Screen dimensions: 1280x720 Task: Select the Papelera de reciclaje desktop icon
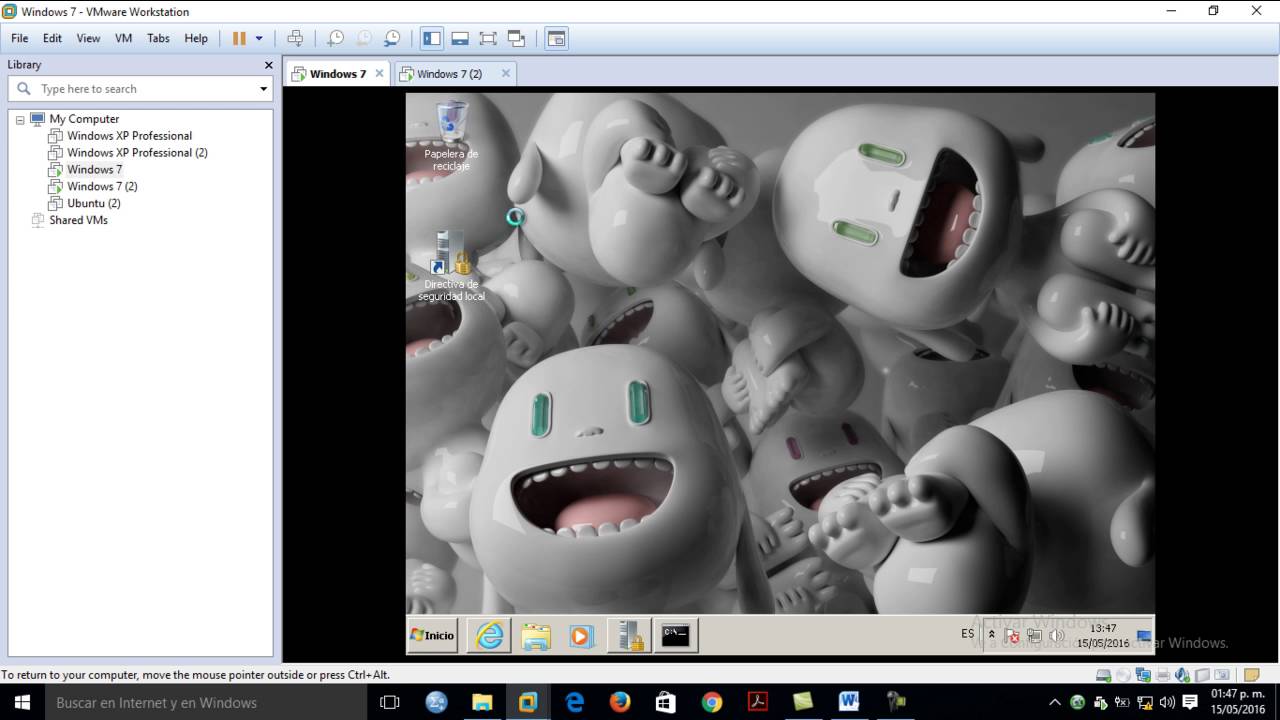point(451,135)
